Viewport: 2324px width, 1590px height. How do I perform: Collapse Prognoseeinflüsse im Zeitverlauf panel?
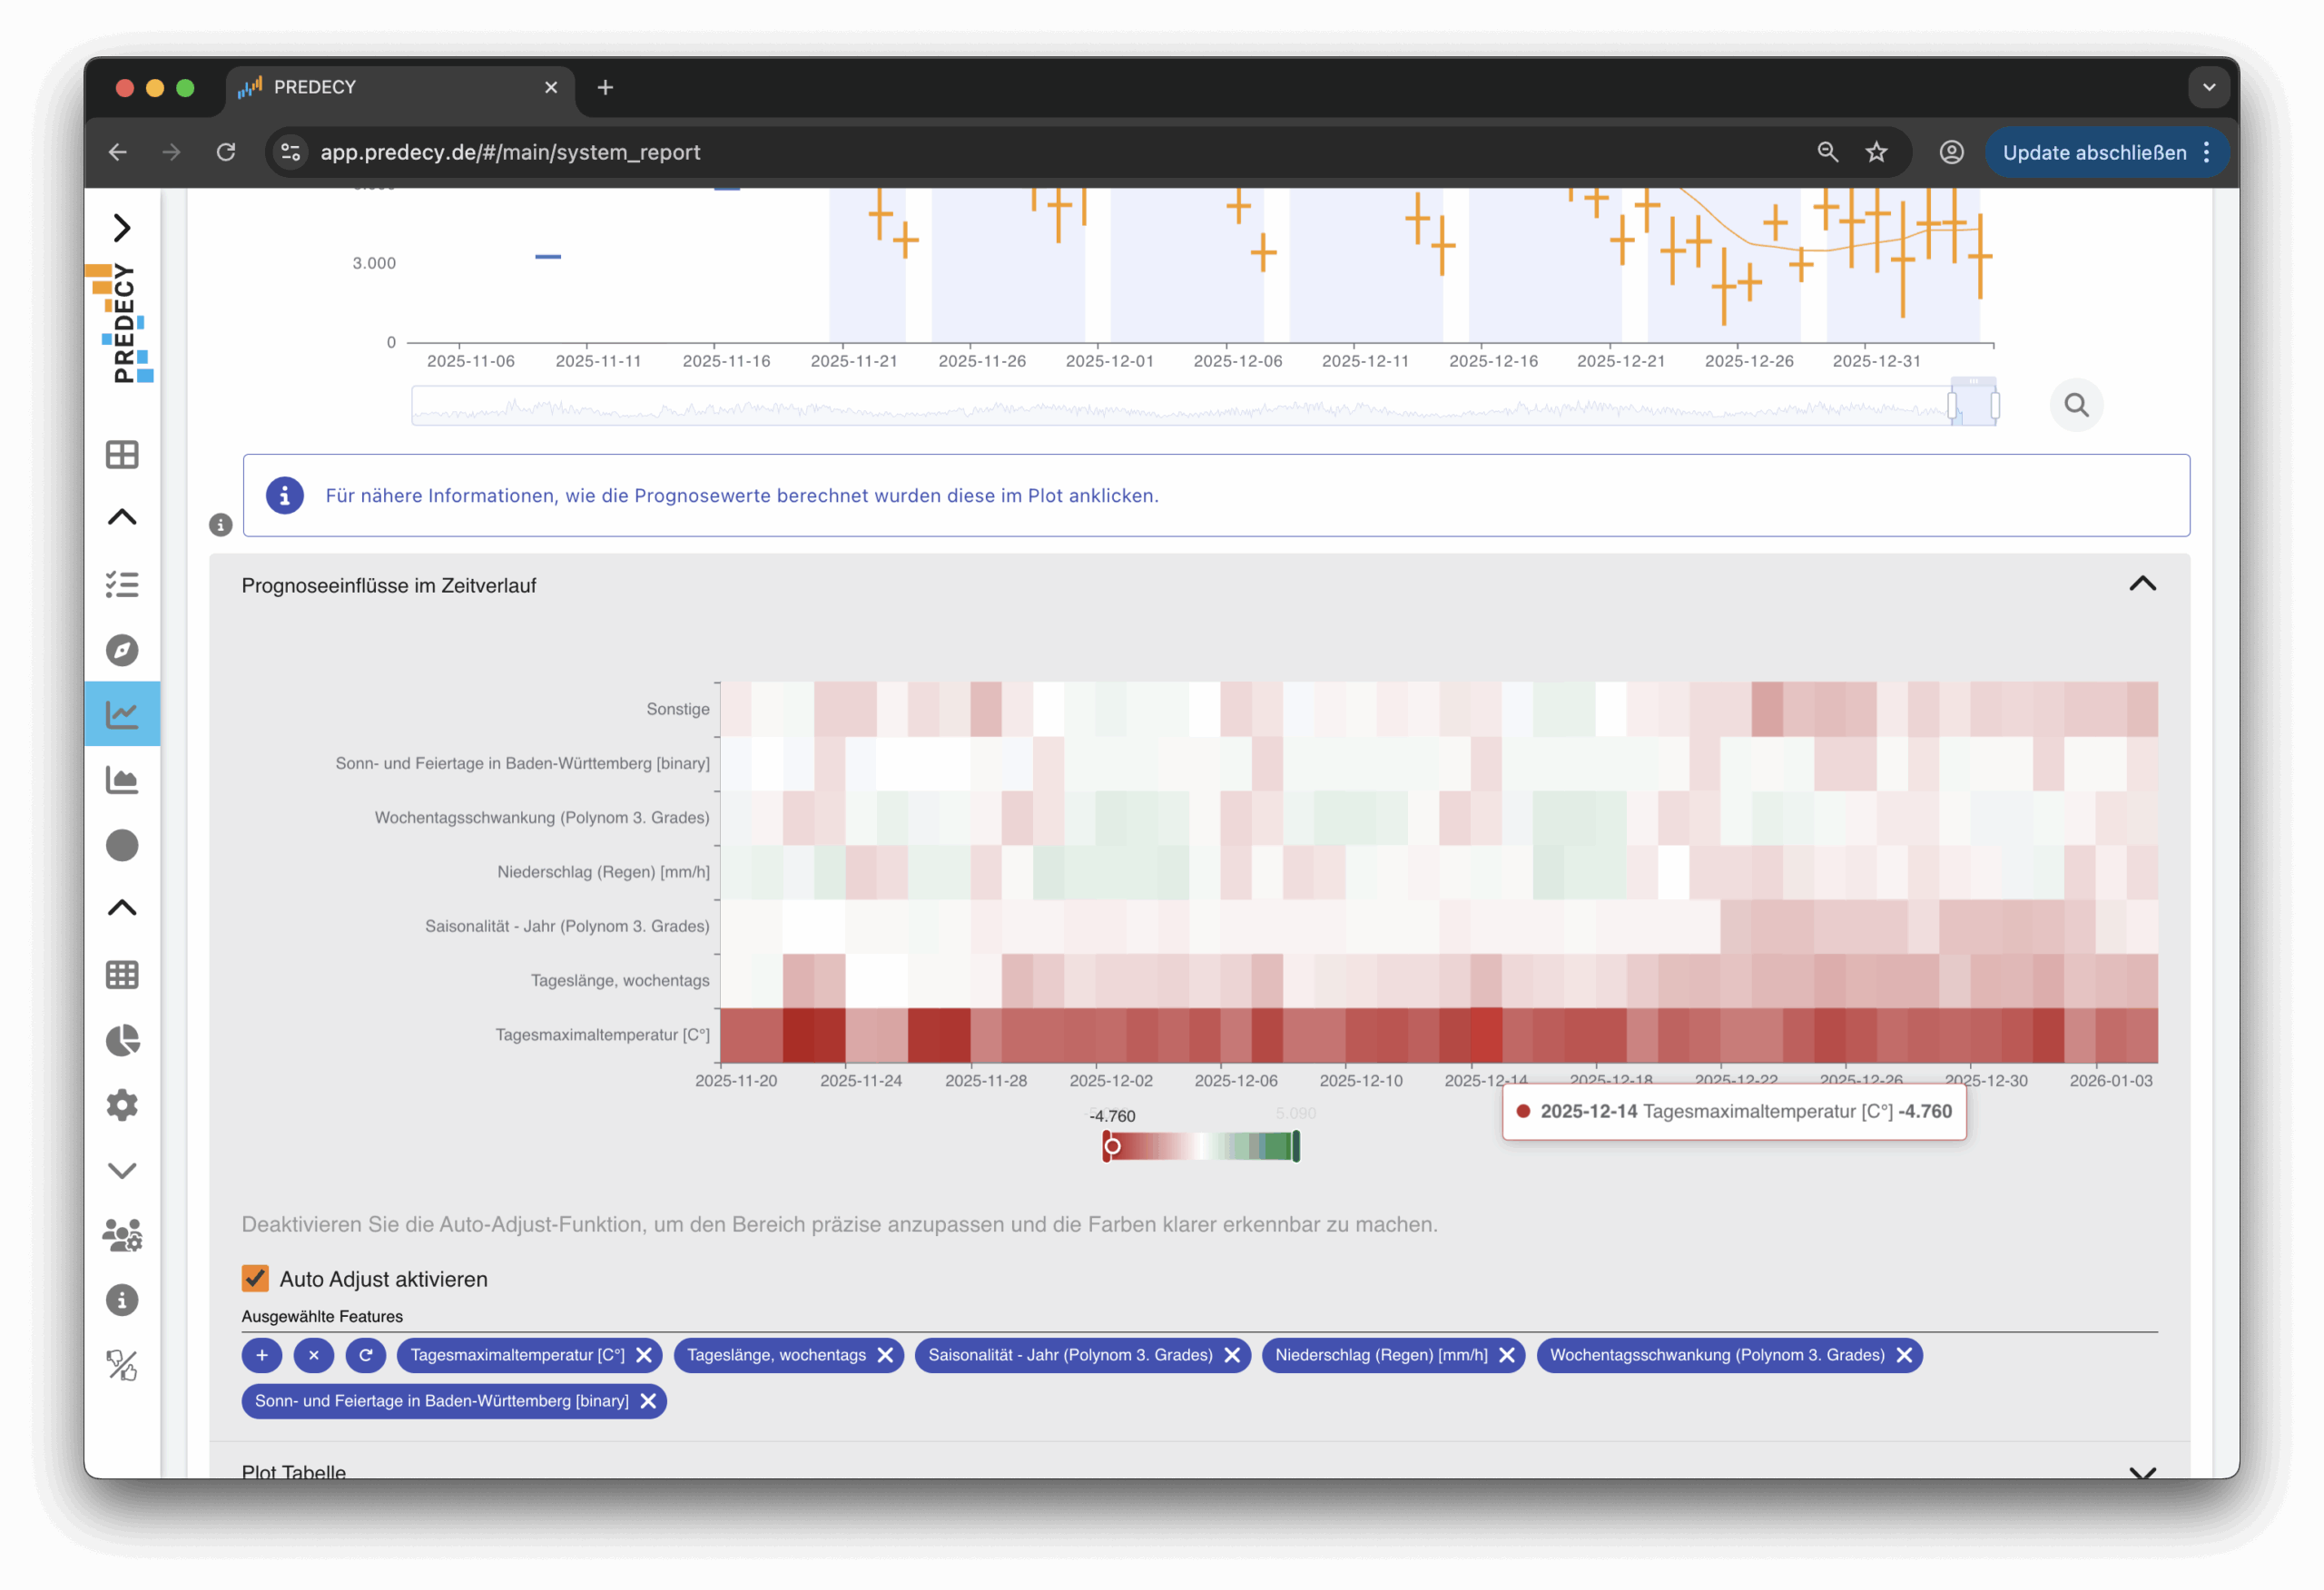(x=2142, y=584)
